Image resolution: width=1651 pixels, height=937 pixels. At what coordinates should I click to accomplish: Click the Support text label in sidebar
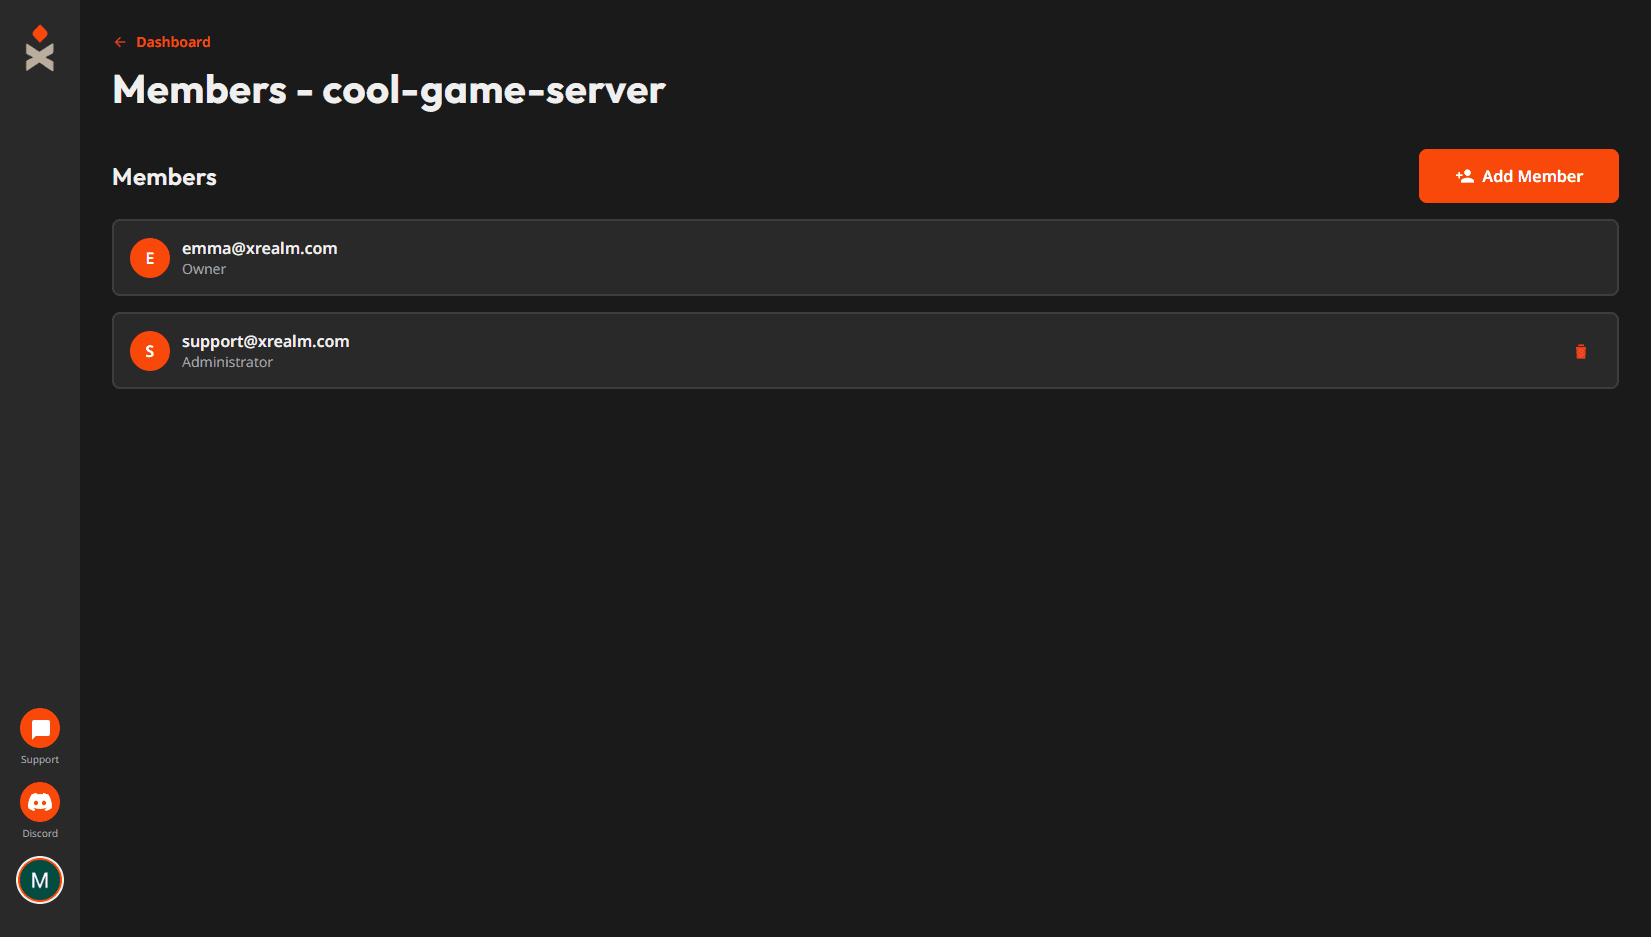[x=40, y=760]
